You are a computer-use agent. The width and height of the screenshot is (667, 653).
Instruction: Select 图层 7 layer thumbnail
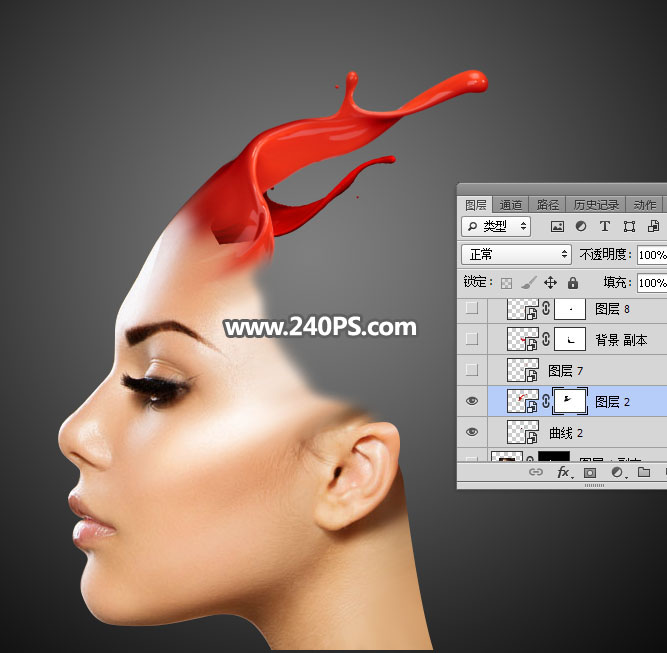coord(523,370)
